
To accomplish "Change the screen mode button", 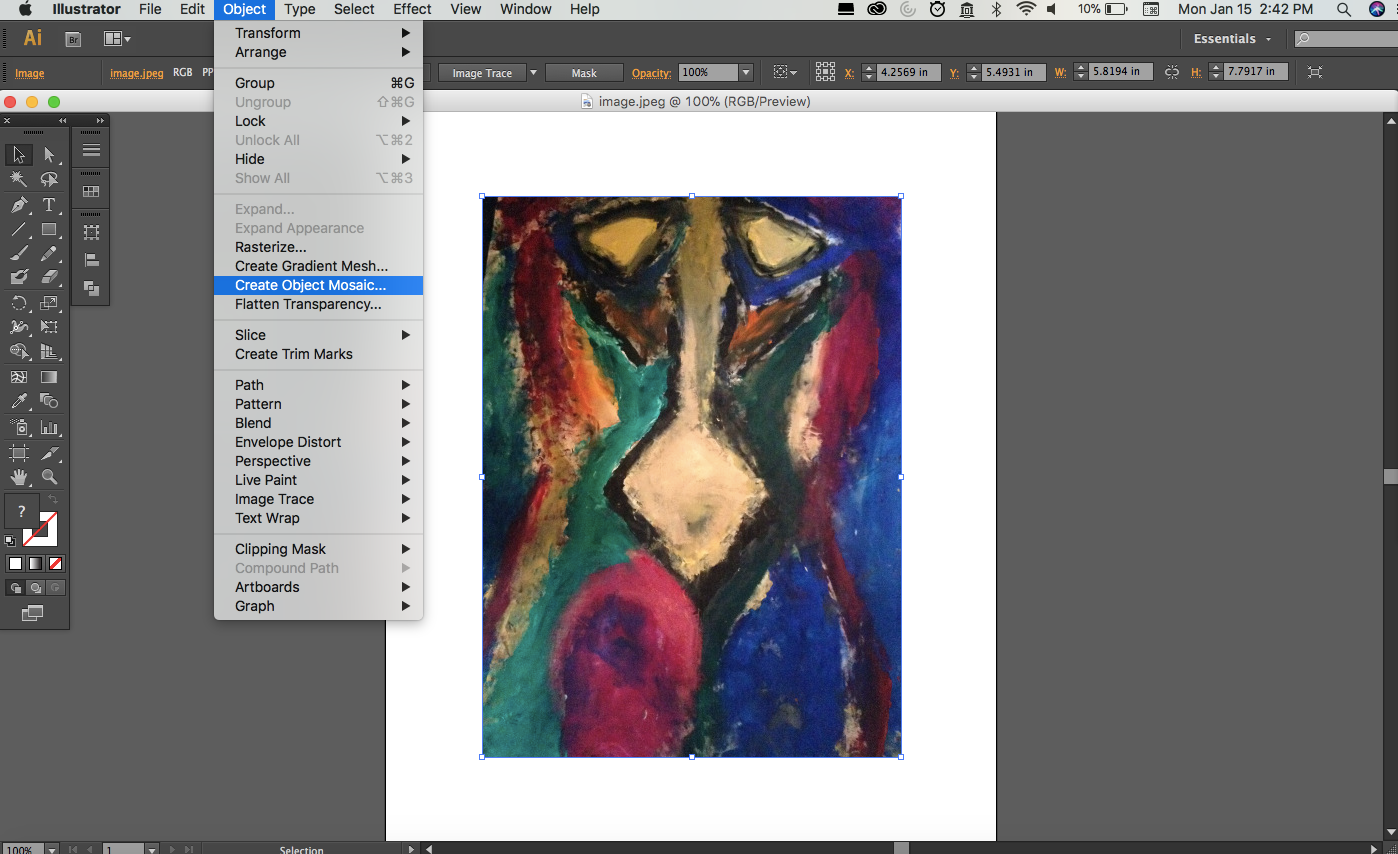I will click(x=32, y=614).
